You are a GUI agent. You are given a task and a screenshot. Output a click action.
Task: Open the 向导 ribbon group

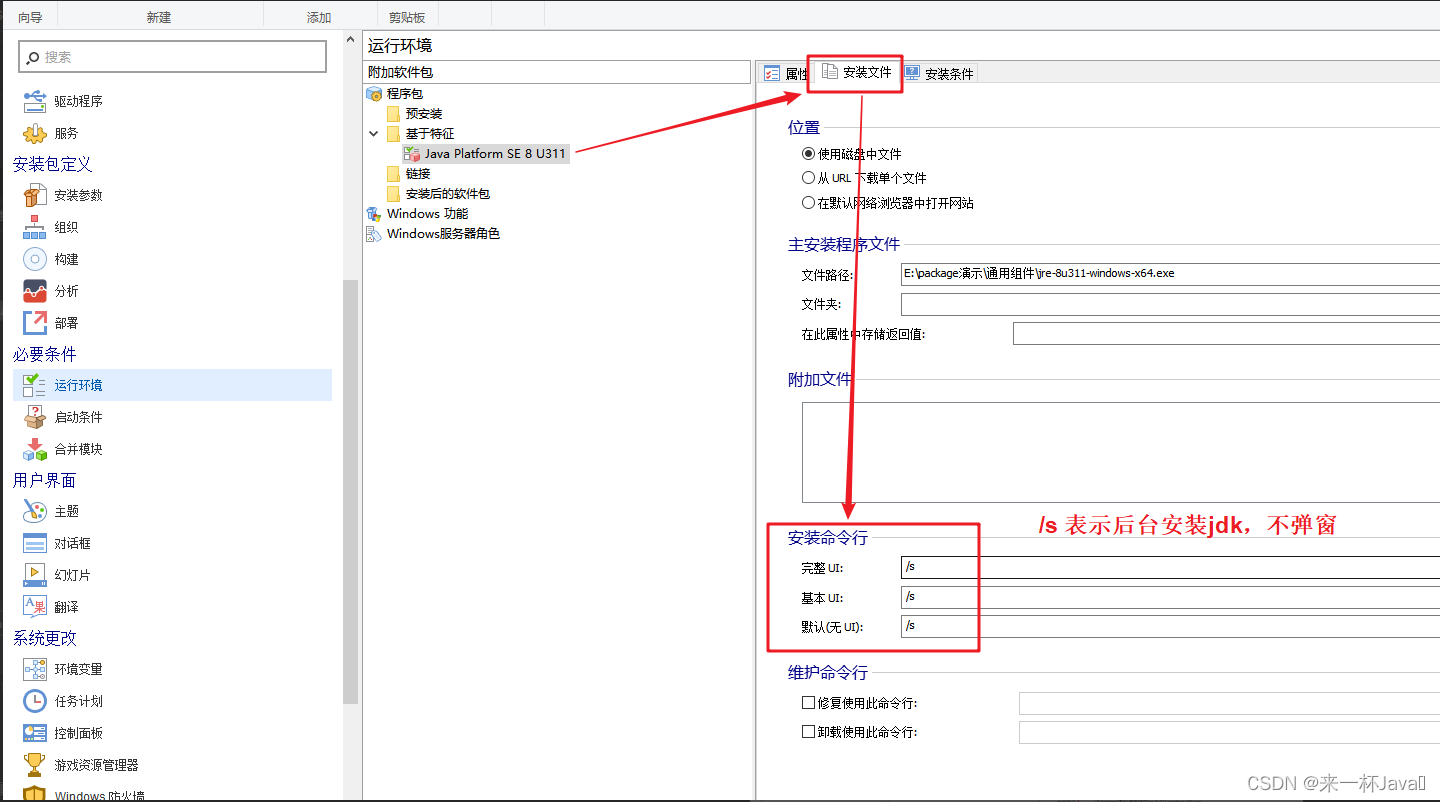30,17
